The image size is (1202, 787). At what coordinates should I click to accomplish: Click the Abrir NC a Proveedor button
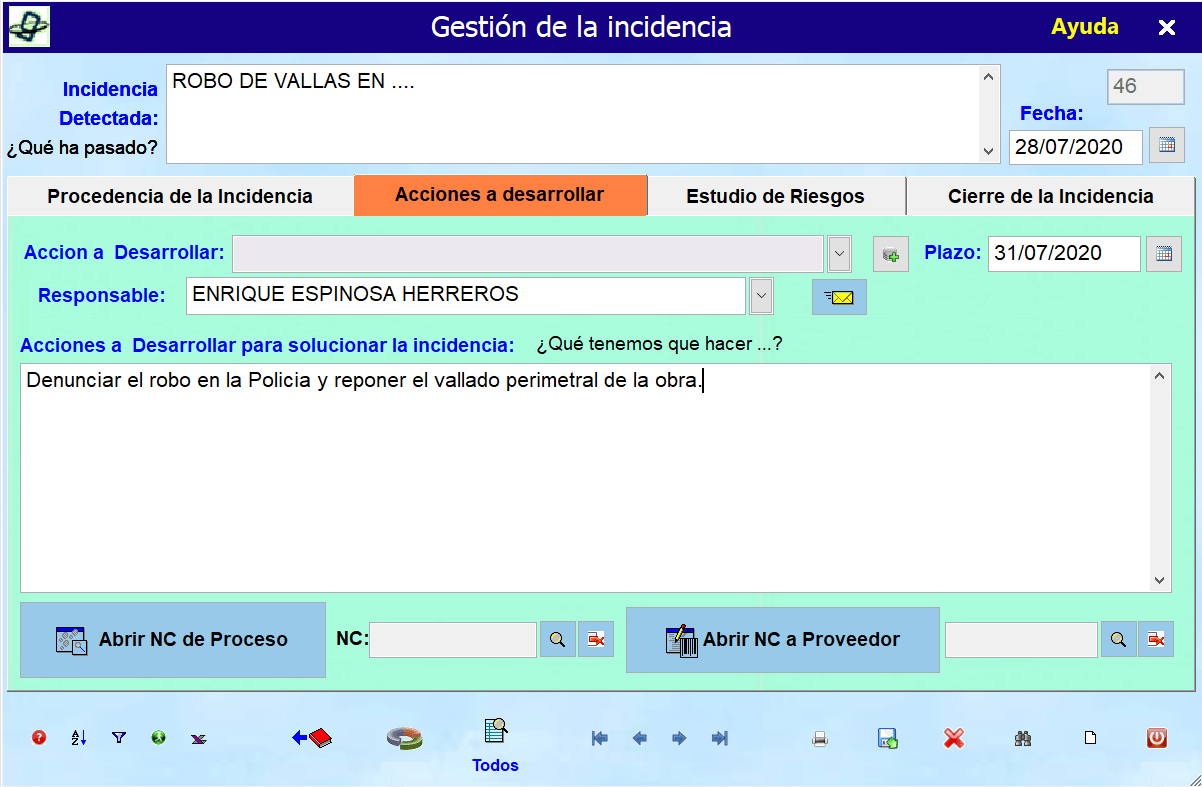click(783, 640)
